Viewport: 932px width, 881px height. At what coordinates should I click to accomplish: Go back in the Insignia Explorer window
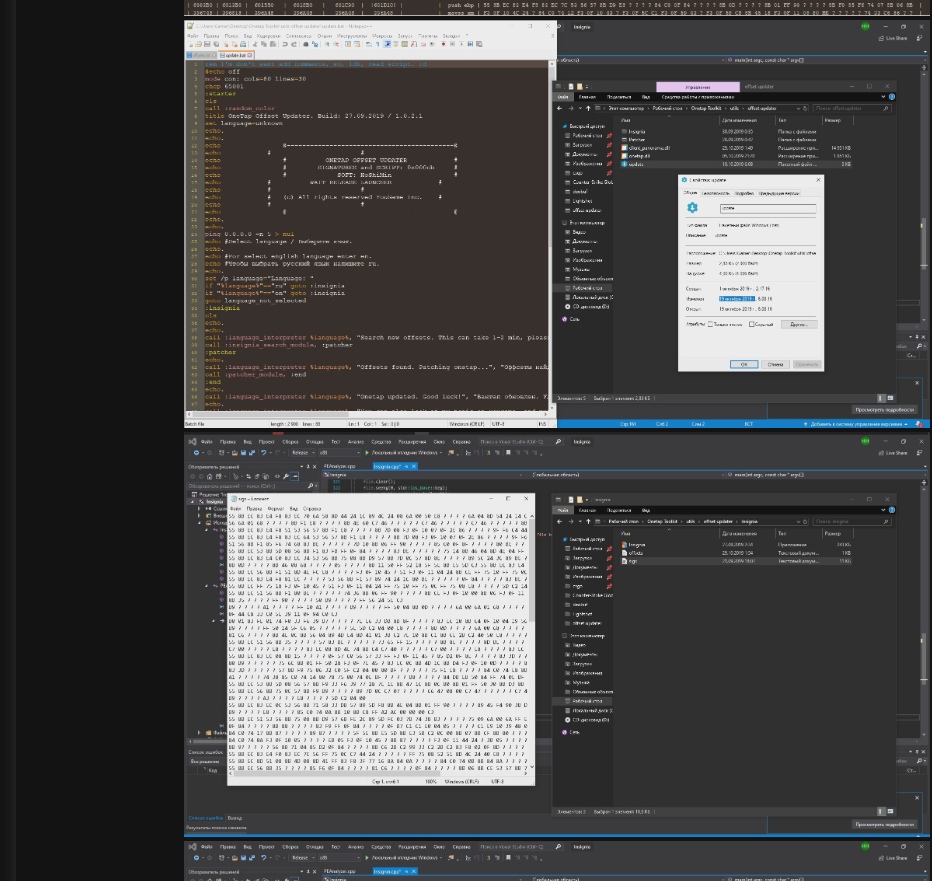tap(559, 521)
